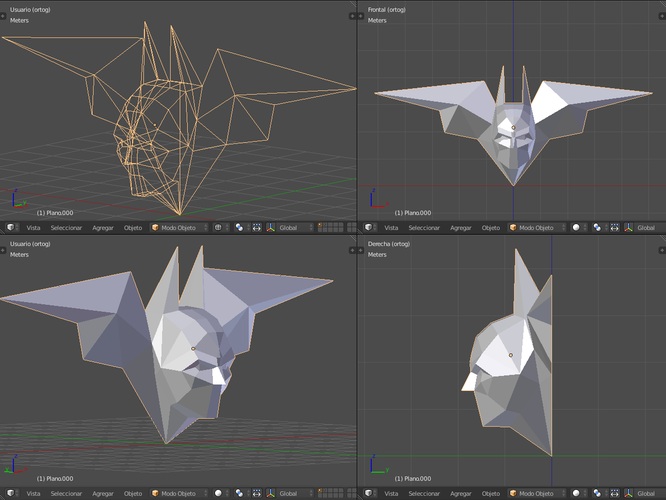
Task: Expand properties plus at Frontal viewport's right edge
Action: (662, 16)
